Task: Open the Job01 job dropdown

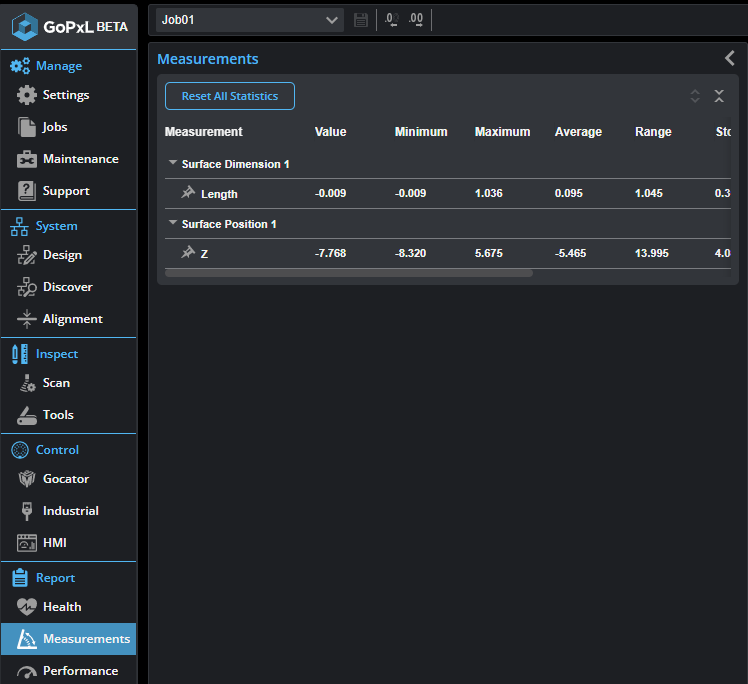Action: point(249,20)
